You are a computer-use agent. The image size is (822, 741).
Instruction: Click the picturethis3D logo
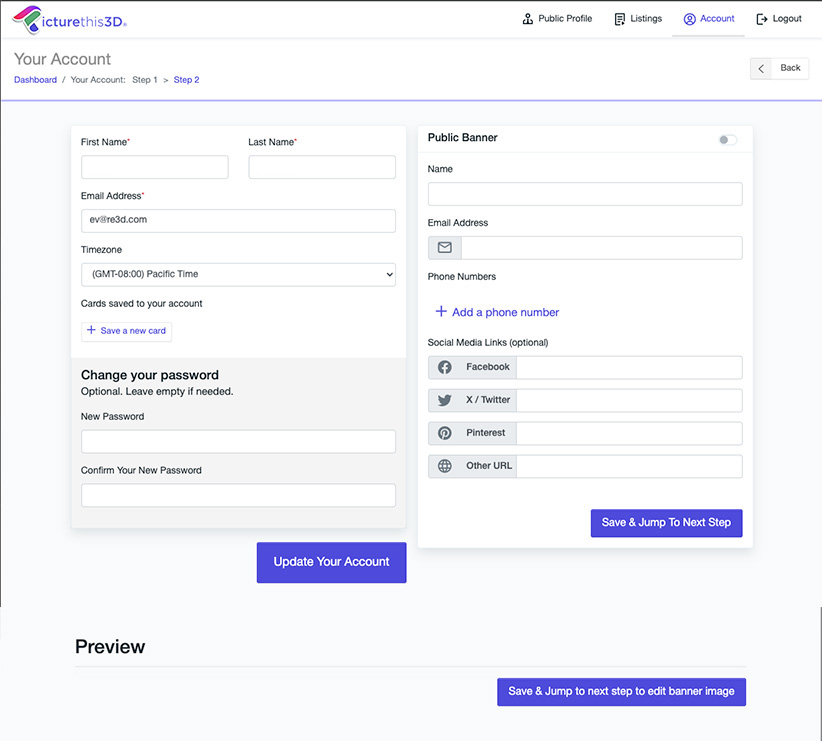69,19
